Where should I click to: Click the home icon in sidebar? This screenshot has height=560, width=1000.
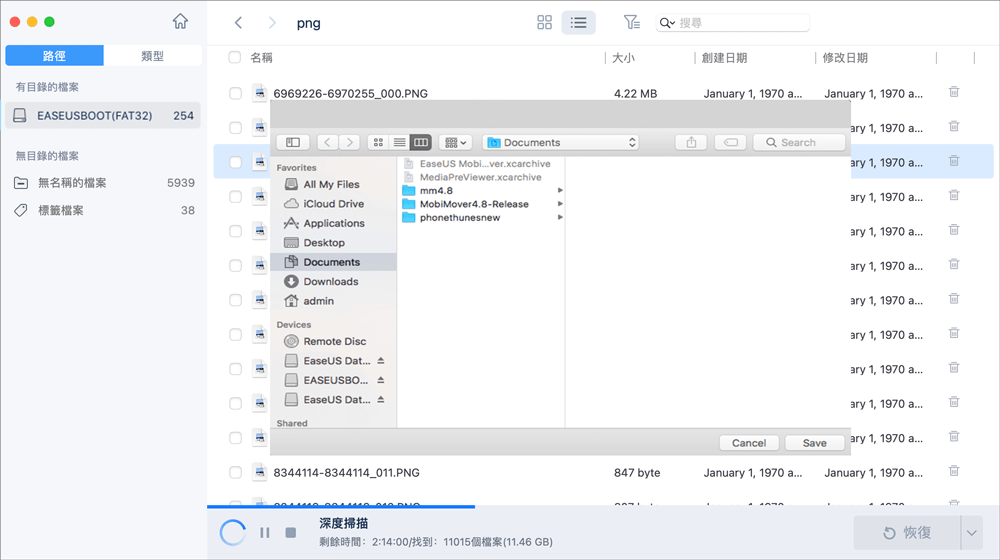pos(180,21)
